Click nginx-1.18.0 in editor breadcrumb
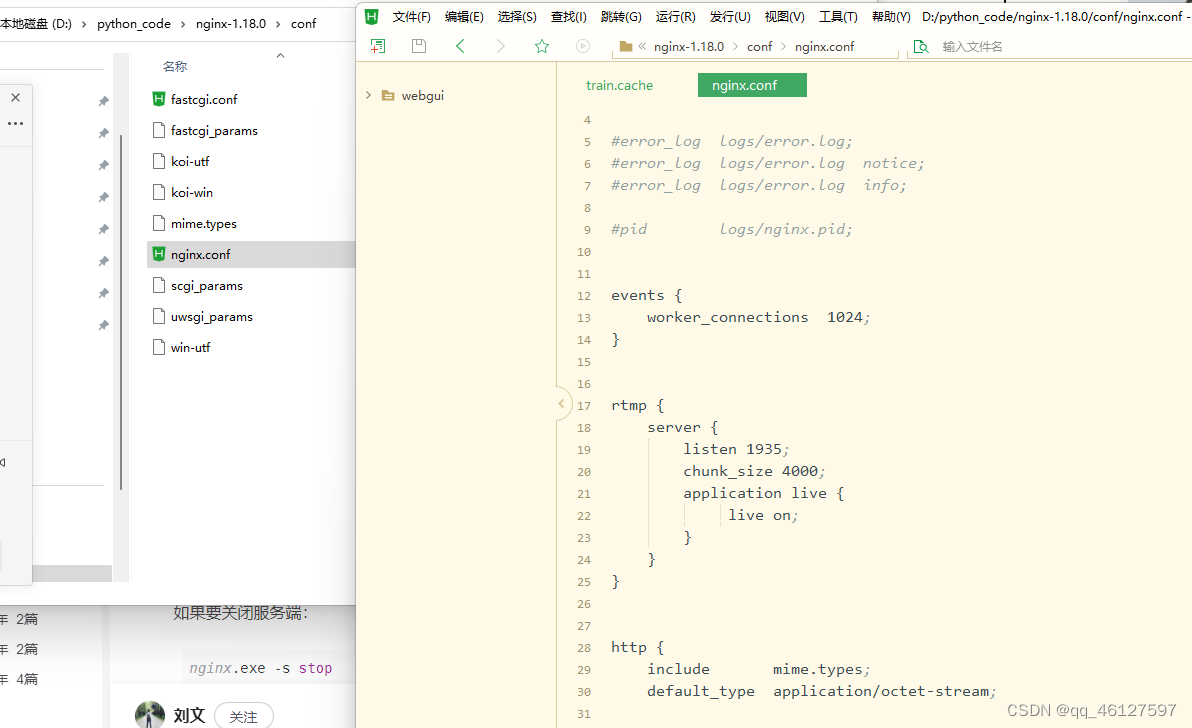Screen dimensions: 1192x728 click(x=689, y=46)
